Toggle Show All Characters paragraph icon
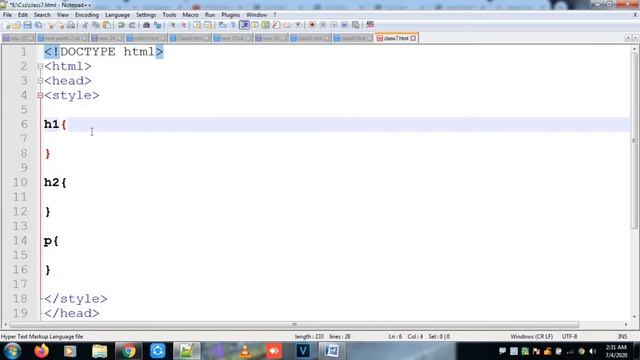The height and width of the screenshot is (360, 640). click(233, 25)
